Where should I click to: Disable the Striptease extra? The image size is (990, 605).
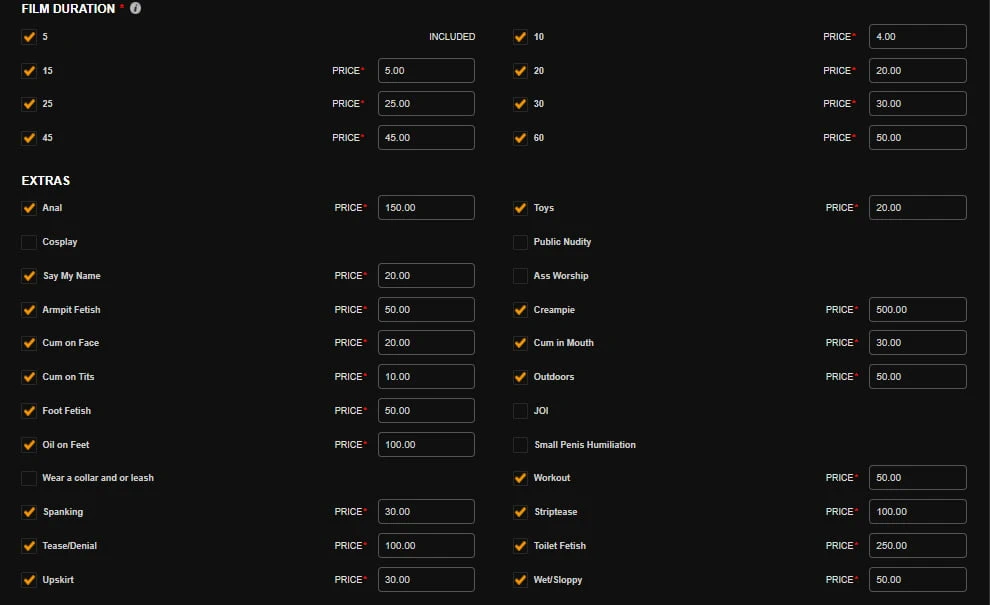520,512
